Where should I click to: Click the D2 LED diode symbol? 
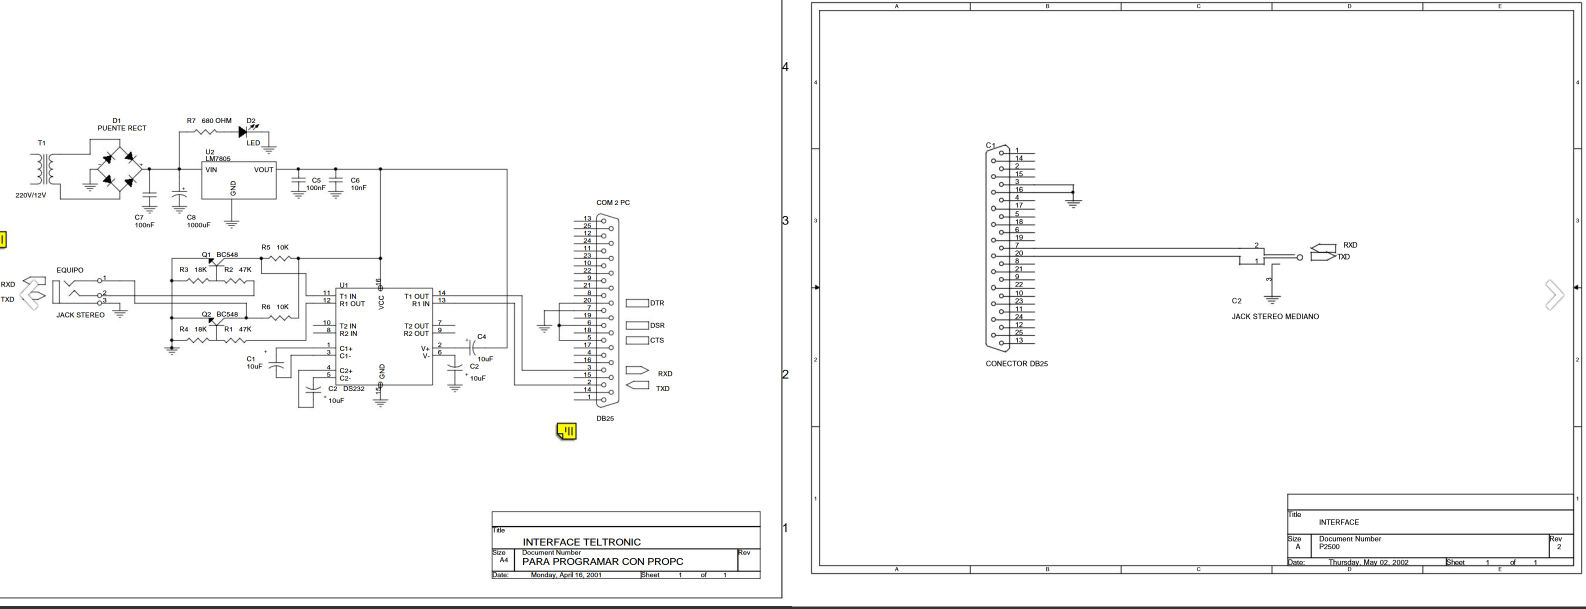(244, 130)
